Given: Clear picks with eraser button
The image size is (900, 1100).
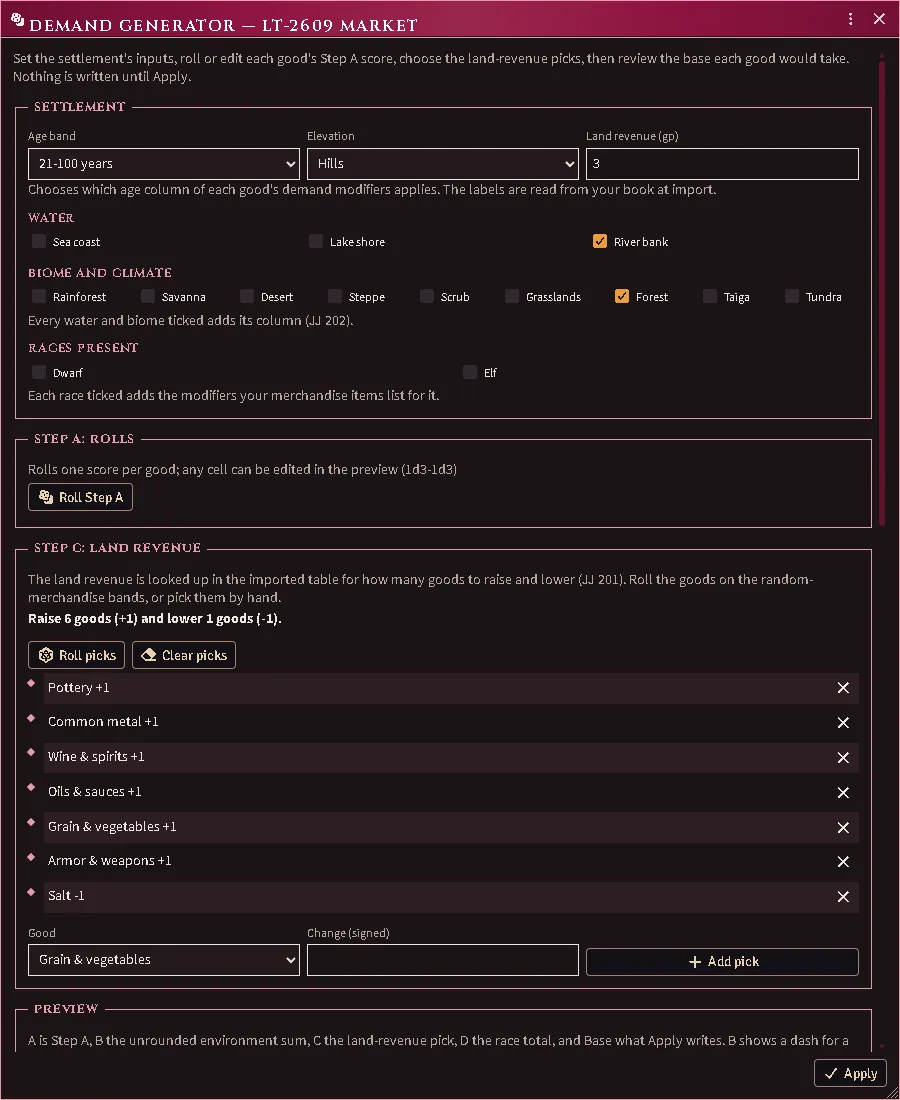Looking at the screenshot, I should (184, 655).
